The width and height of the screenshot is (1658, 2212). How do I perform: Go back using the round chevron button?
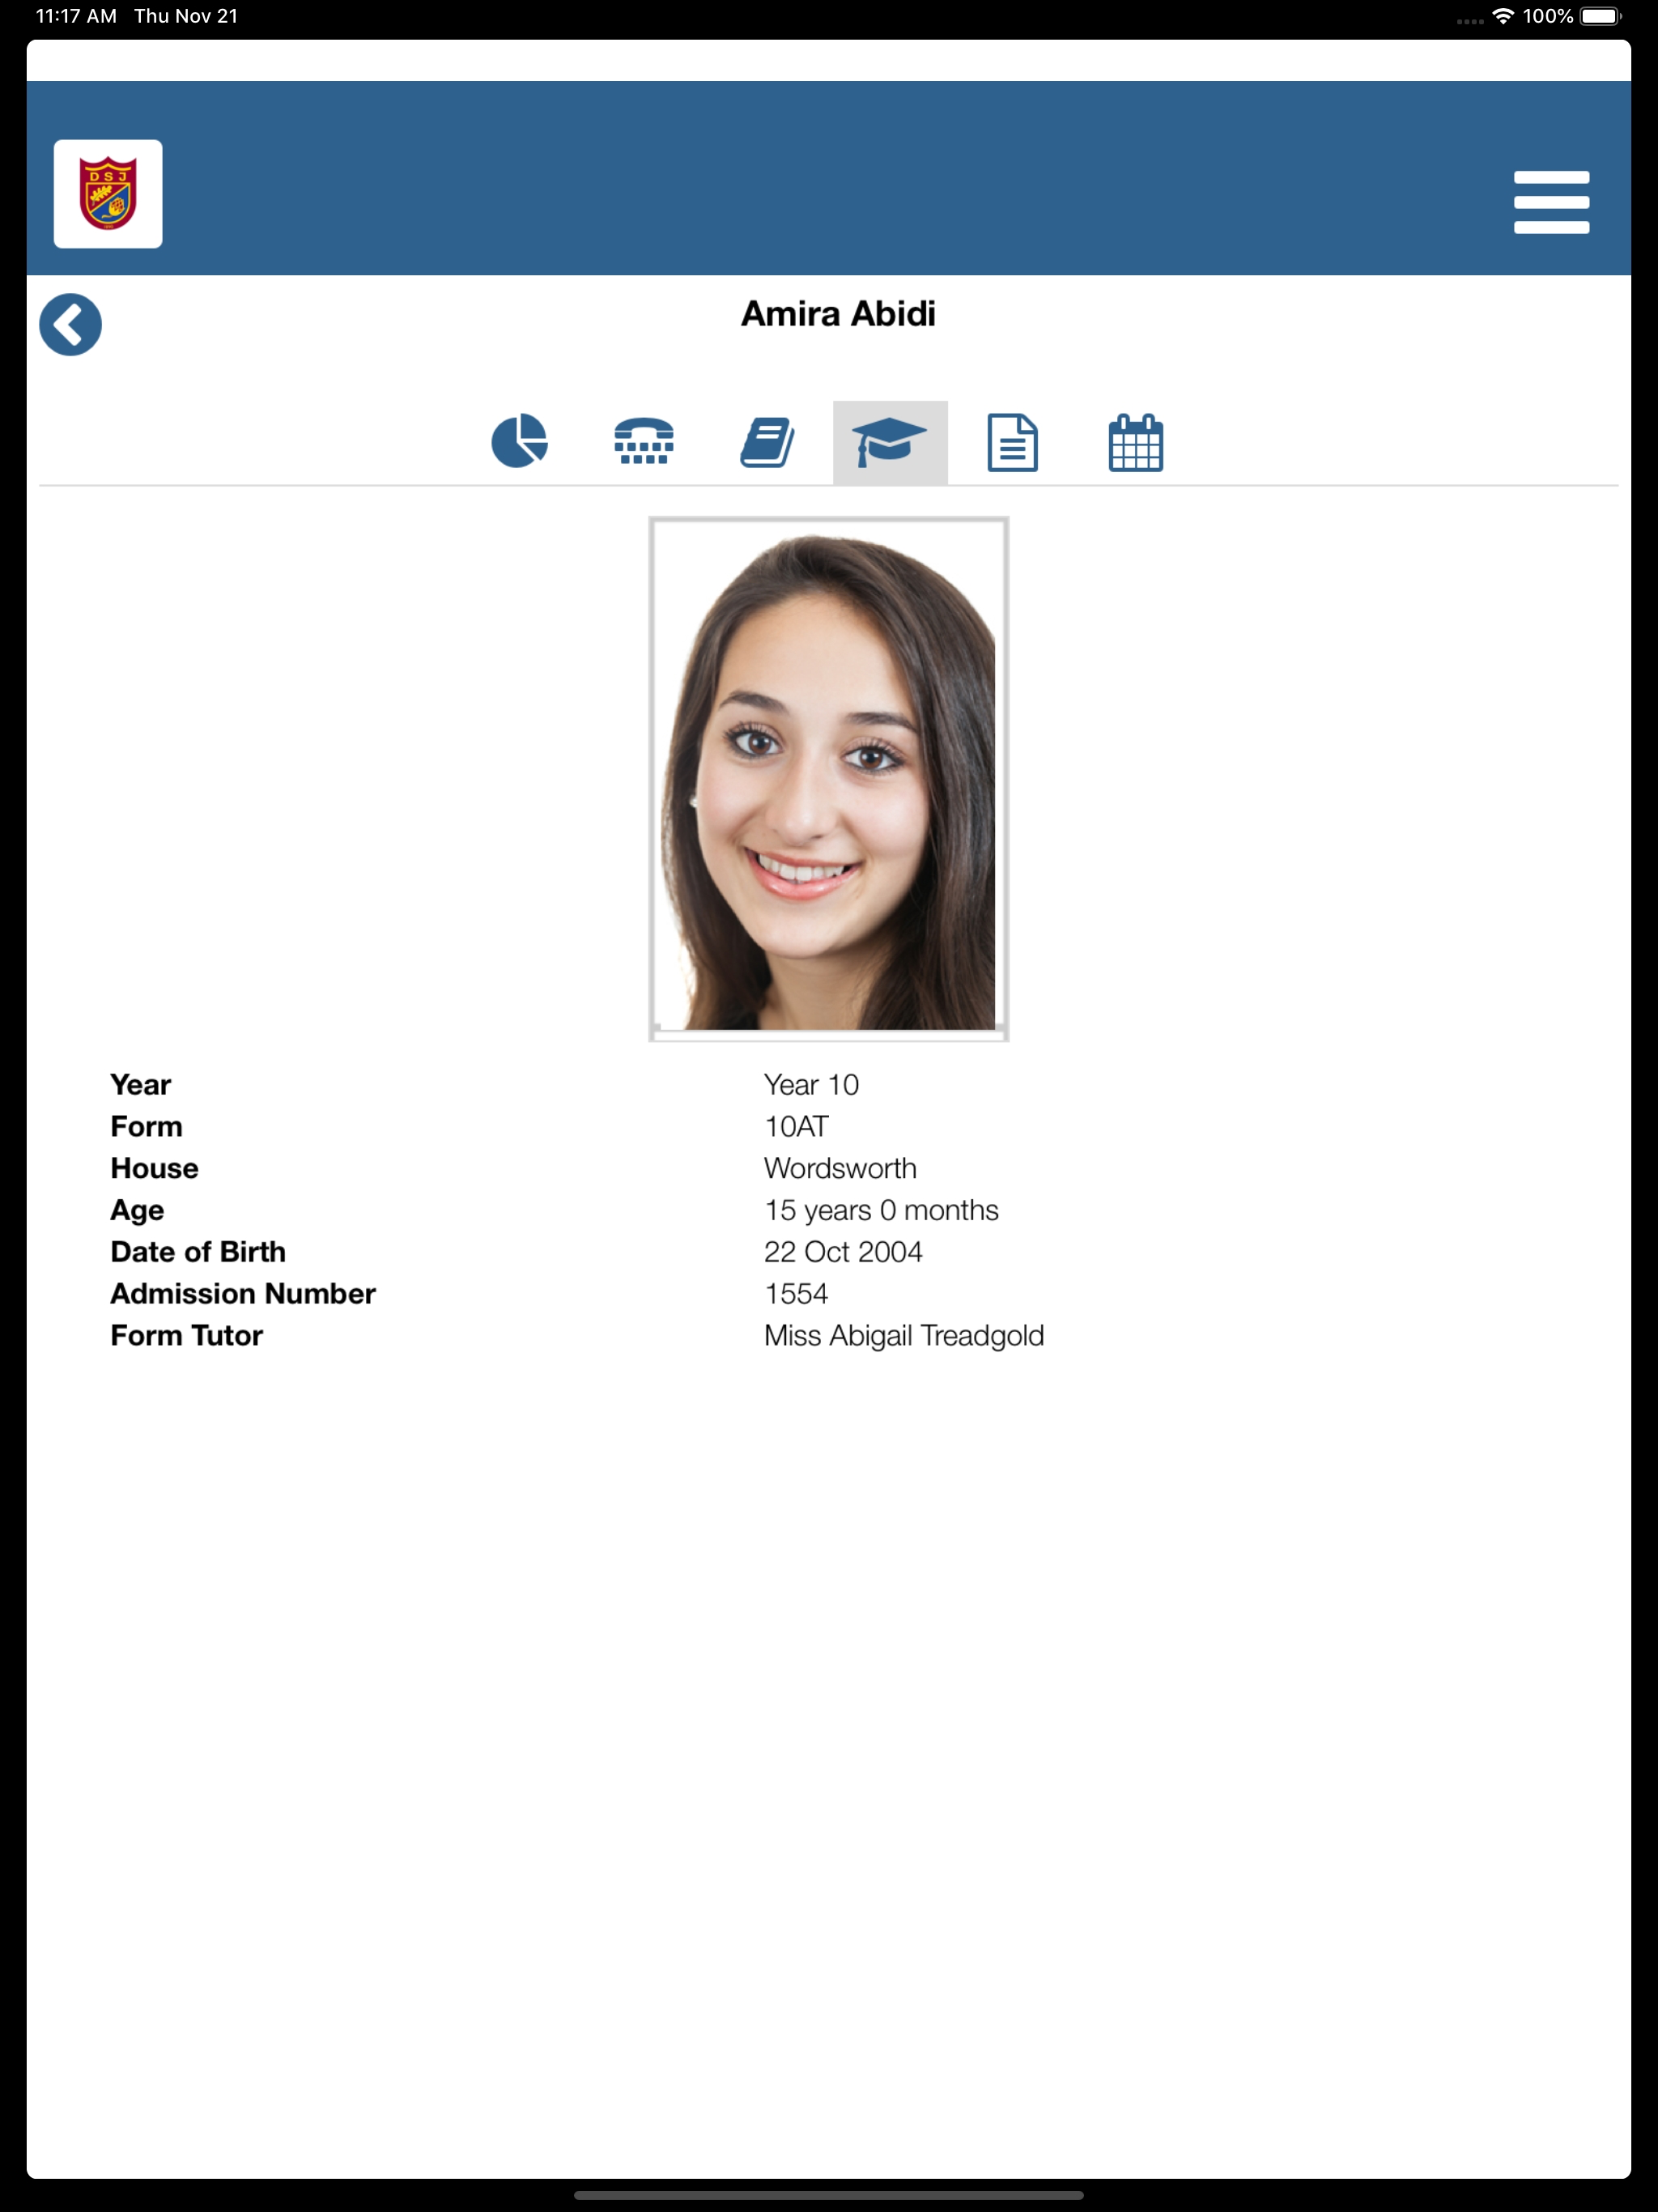[70, 325]
